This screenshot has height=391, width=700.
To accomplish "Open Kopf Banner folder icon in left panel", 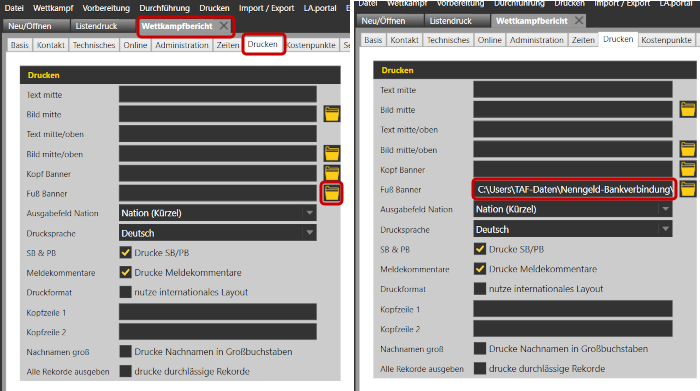I will point(332,173).
